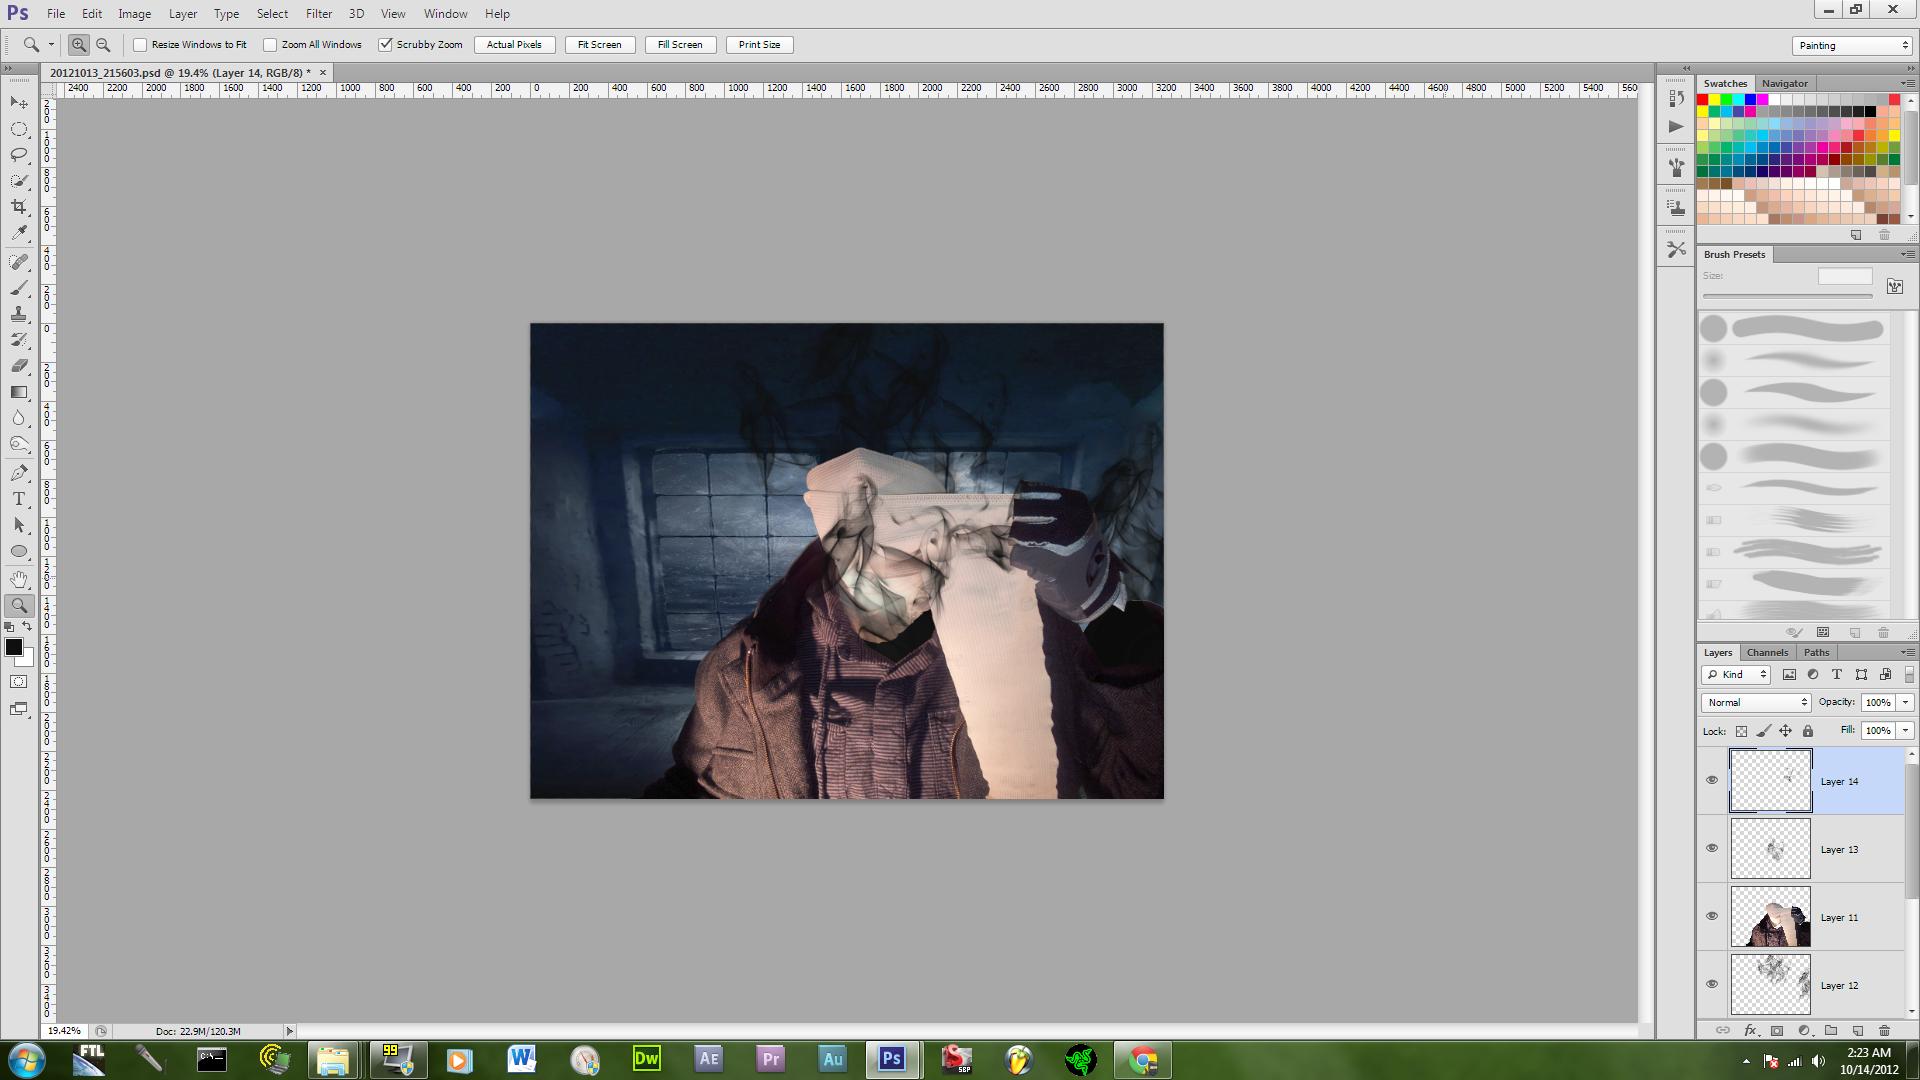Open the Zoom tool preset picker arrow
The width and height of the screenshot is (1920, 1080).
pos(52,45)
